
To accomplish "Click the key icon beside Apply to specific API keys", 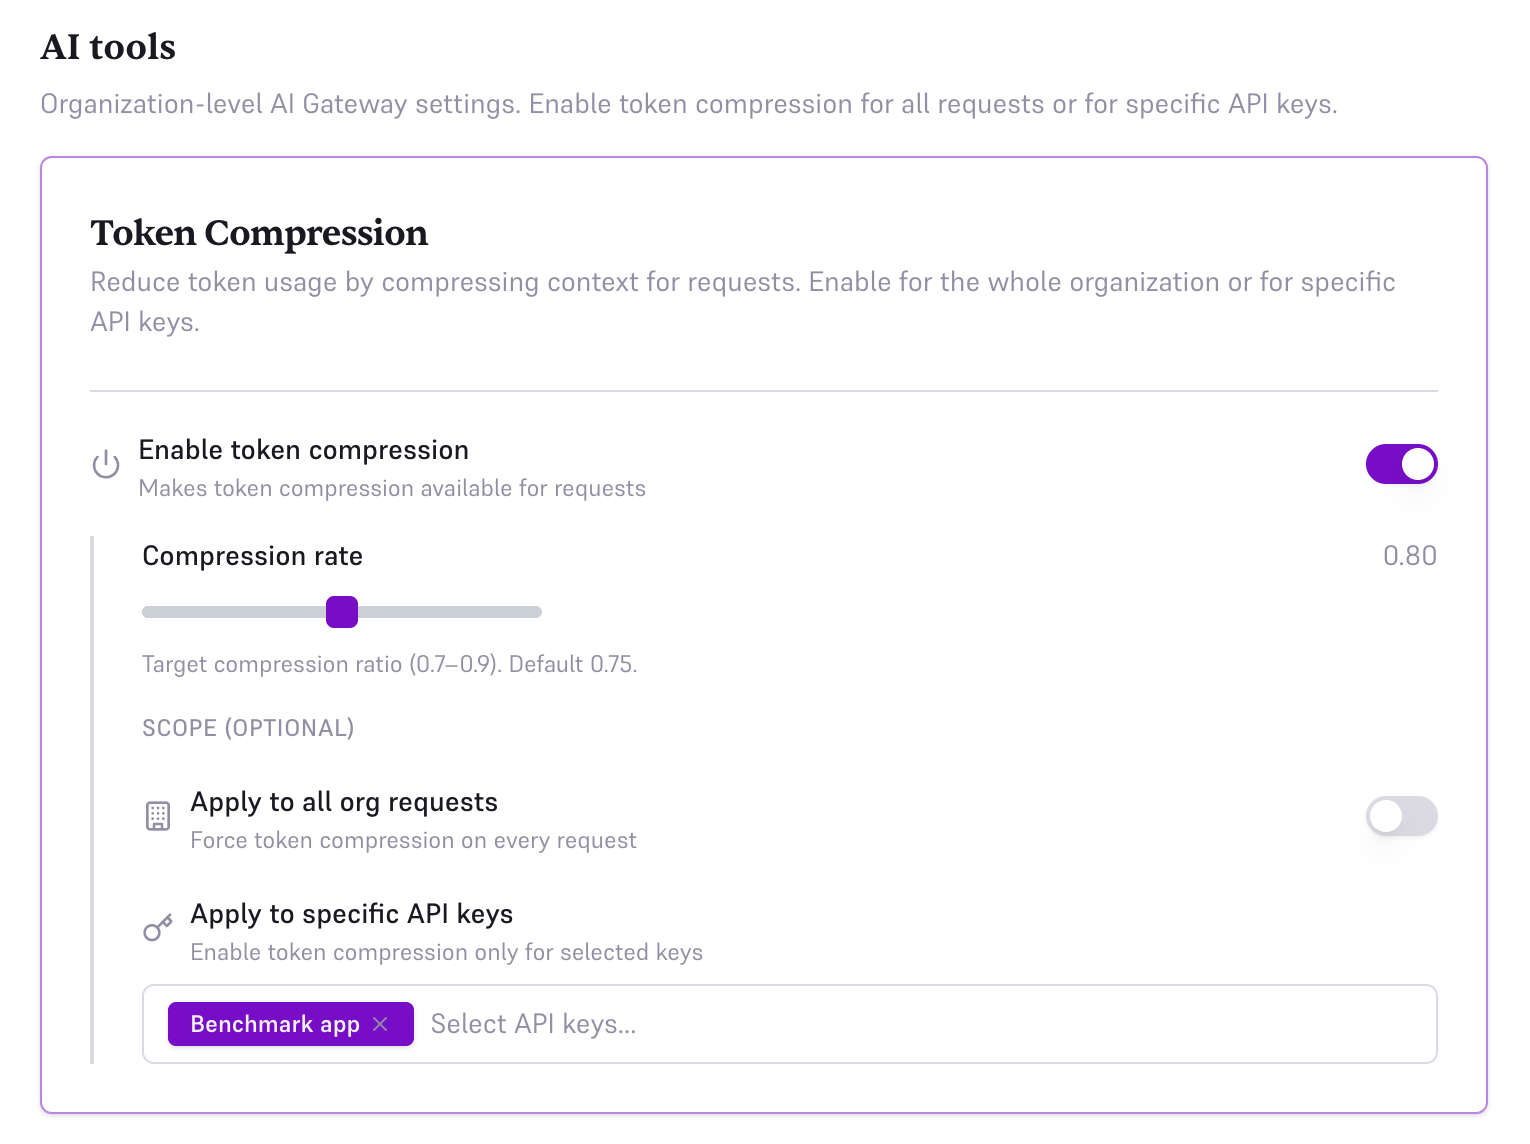I will pos(157,928).
